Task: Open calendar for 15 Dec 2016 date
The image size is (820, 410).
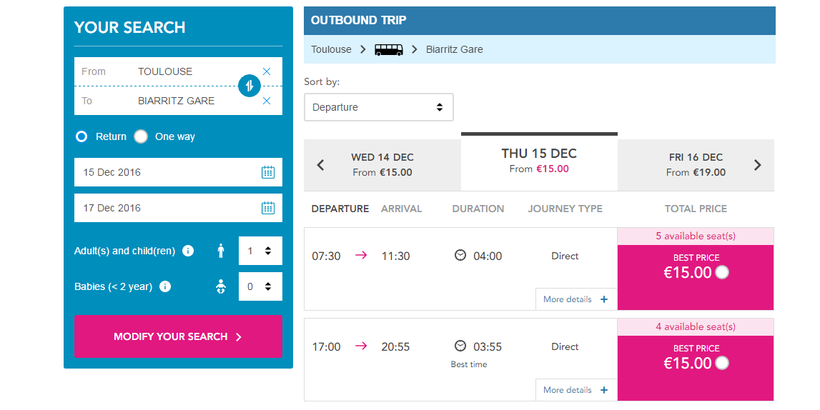Action: pos(268,172)
